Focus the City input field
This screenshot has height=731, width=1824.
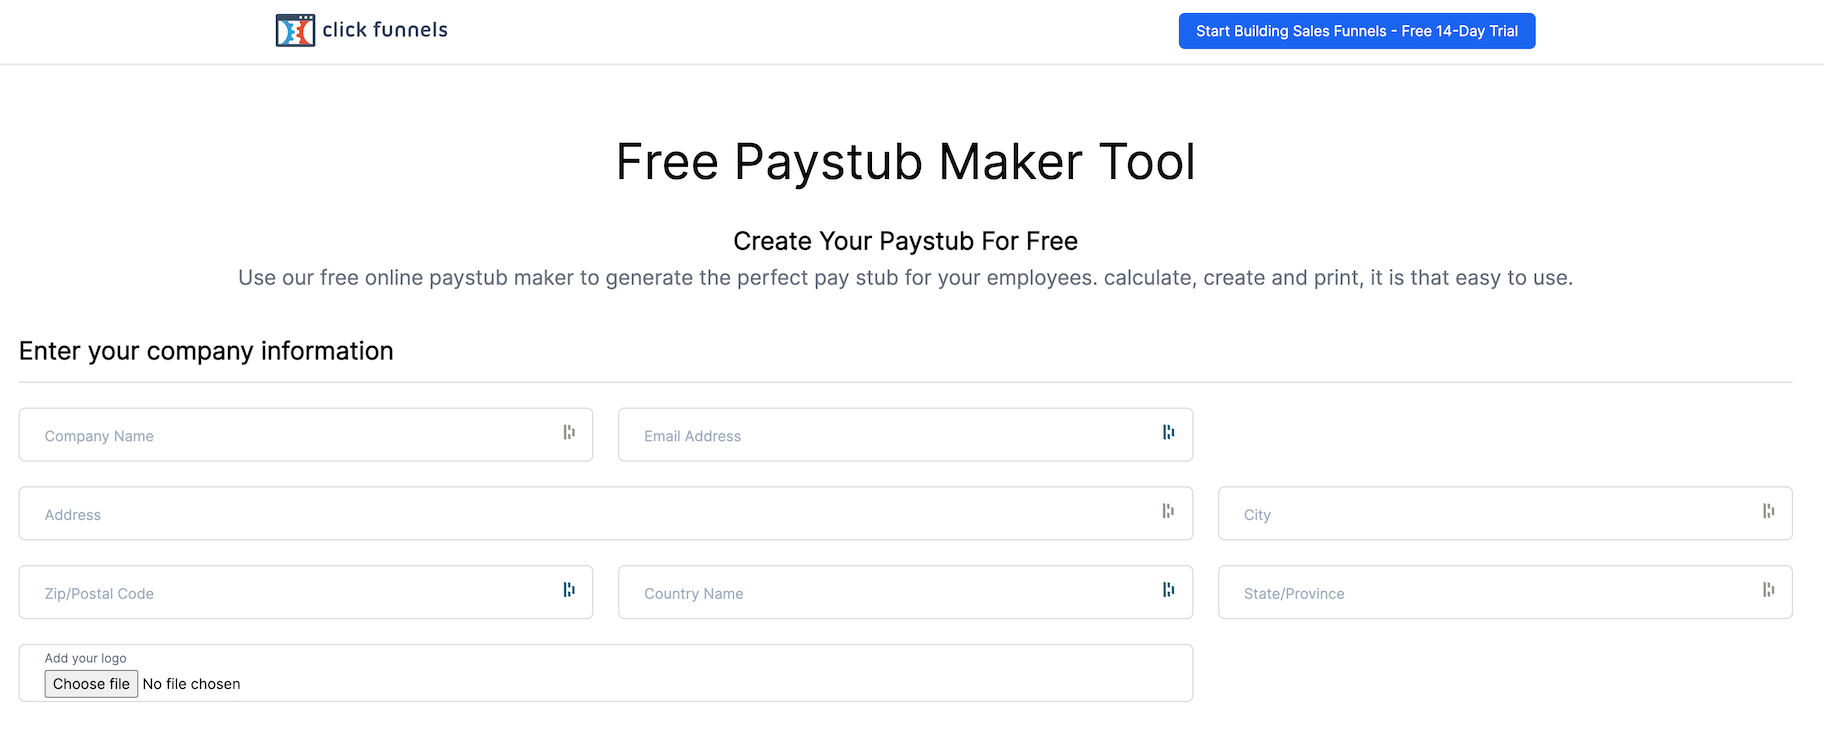click(1490, 514)
